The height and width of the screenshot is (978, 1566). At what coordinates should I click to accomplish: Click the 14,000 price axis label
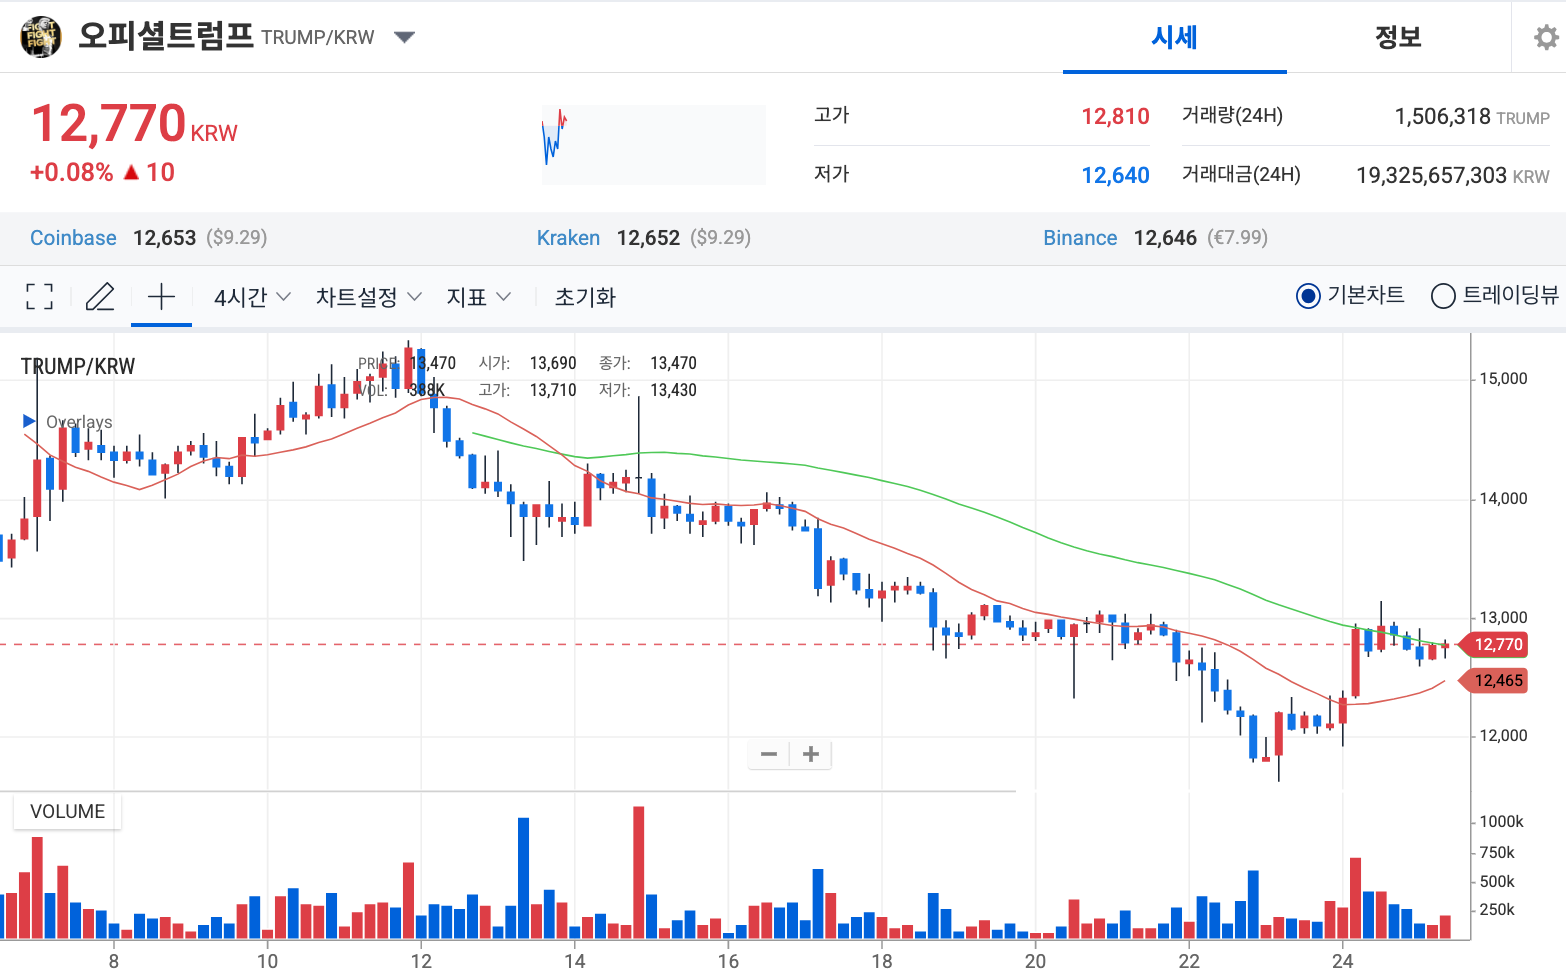[1503, 498]
